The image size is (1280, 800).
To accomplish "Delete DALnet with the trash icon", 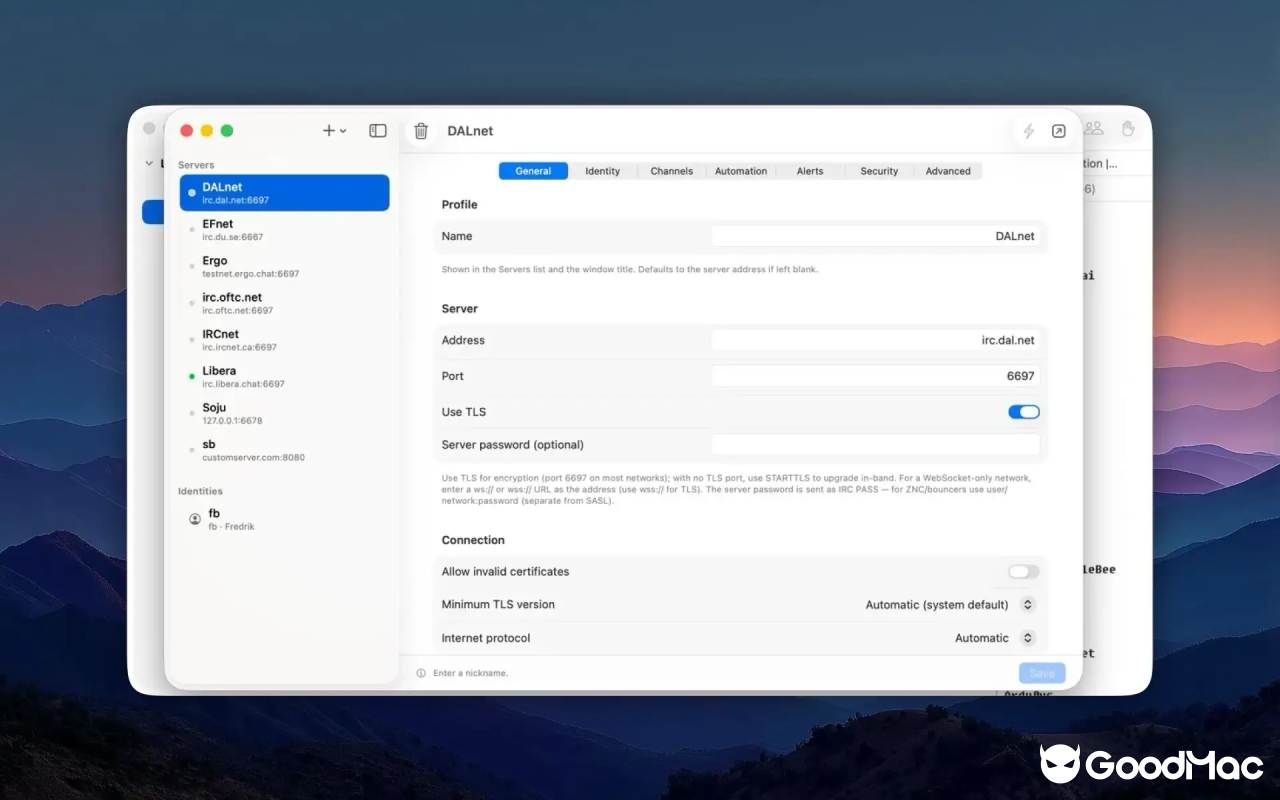I will point(421,131).
